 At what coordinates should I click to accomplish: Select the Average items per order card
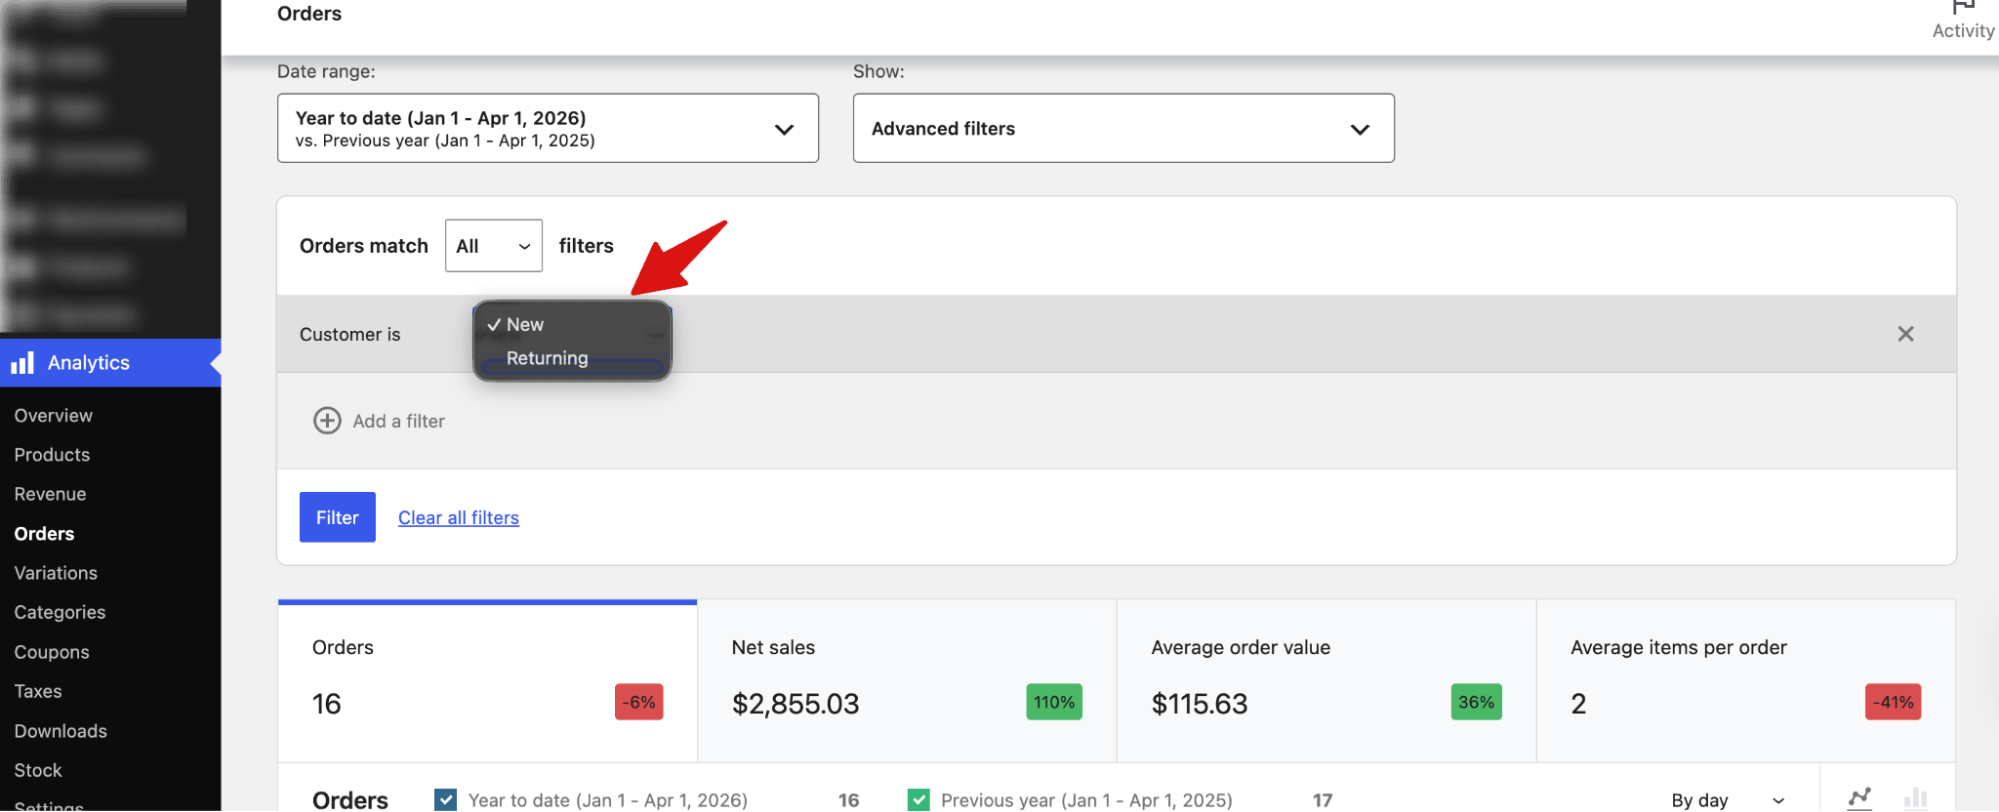point(1745,681)
